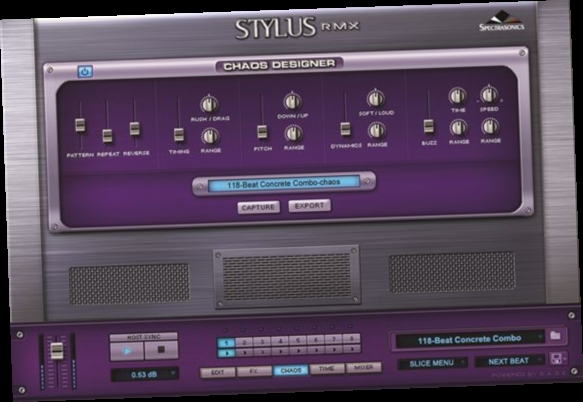
Task: Click the save disk icon
Action: coord(558,358)
